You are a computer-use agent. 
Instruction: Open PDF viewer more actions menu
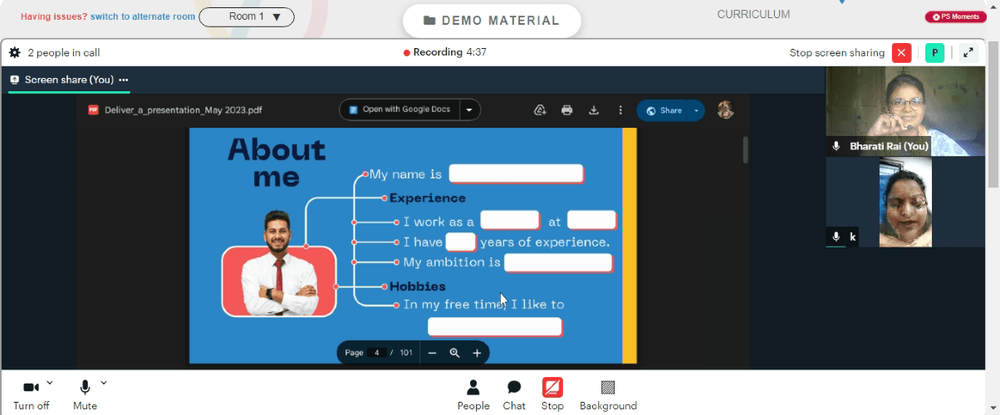coord(620,110)
